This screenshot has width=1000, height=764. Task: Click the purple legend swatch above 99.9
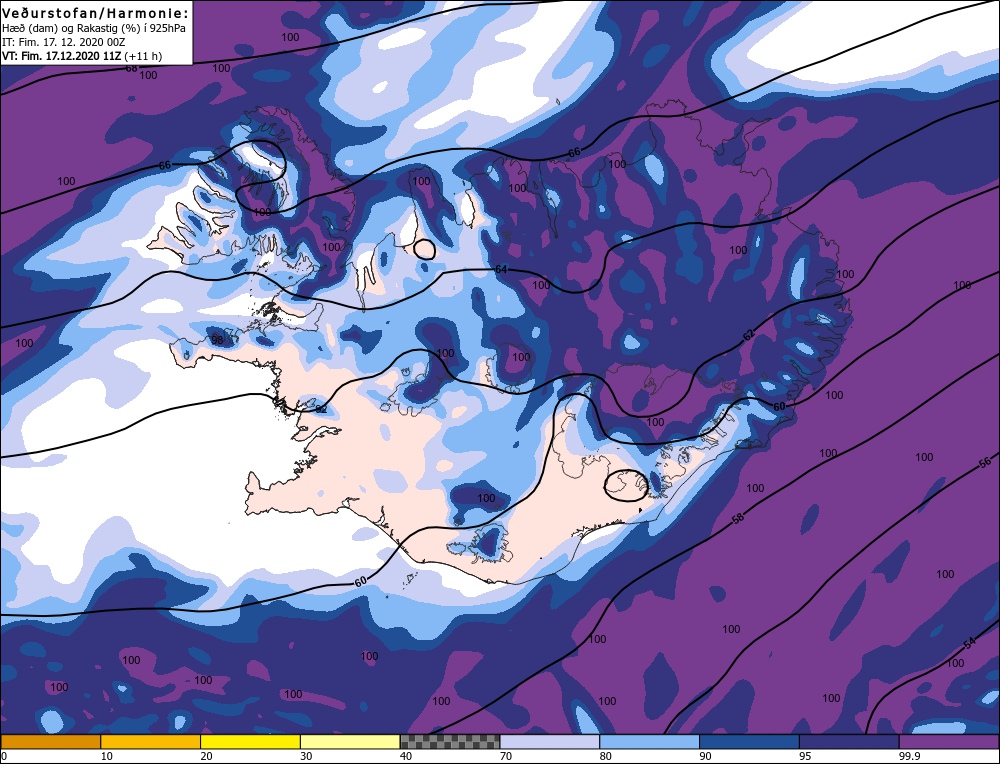pyautogui.click(x=949, y=741)
